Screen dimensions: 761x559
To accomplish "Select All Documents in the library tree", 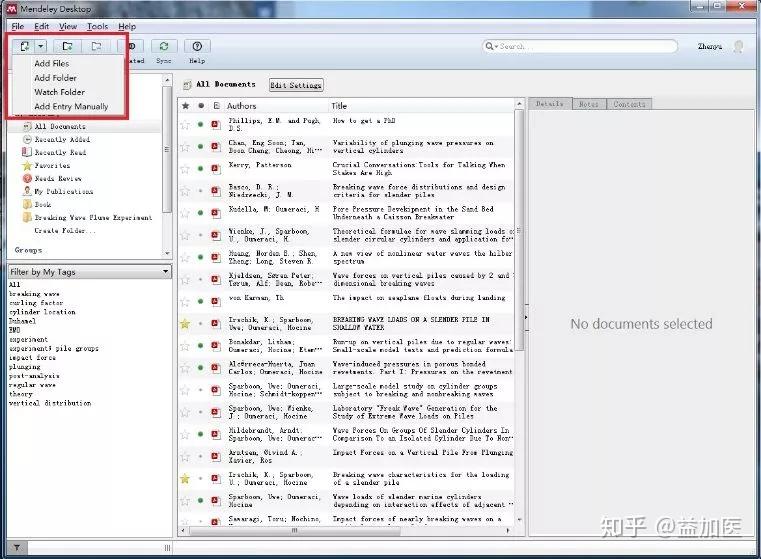I will 60,126.
